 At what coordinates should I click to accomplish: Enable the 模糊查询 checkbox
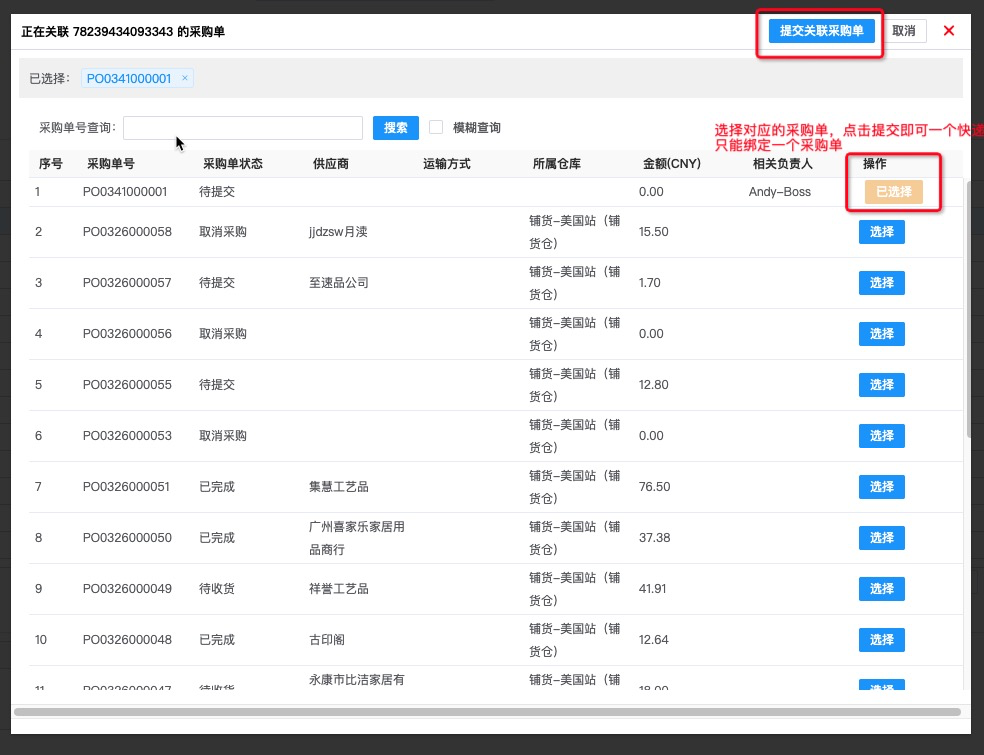pos(436,127)
